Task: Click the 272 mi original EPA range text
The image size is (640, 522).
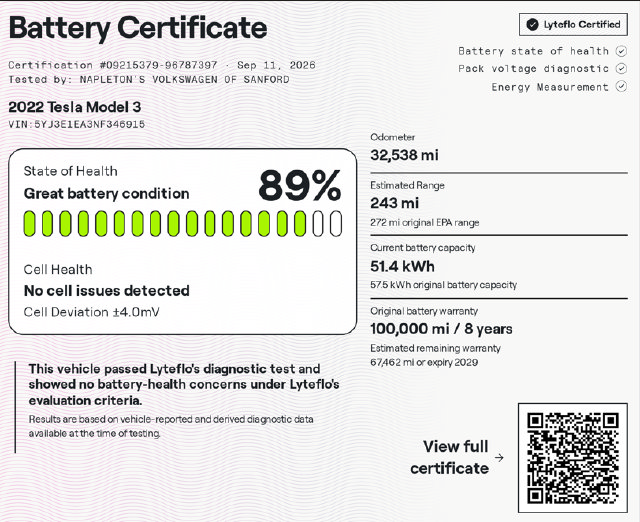Action: pos(425,223)
